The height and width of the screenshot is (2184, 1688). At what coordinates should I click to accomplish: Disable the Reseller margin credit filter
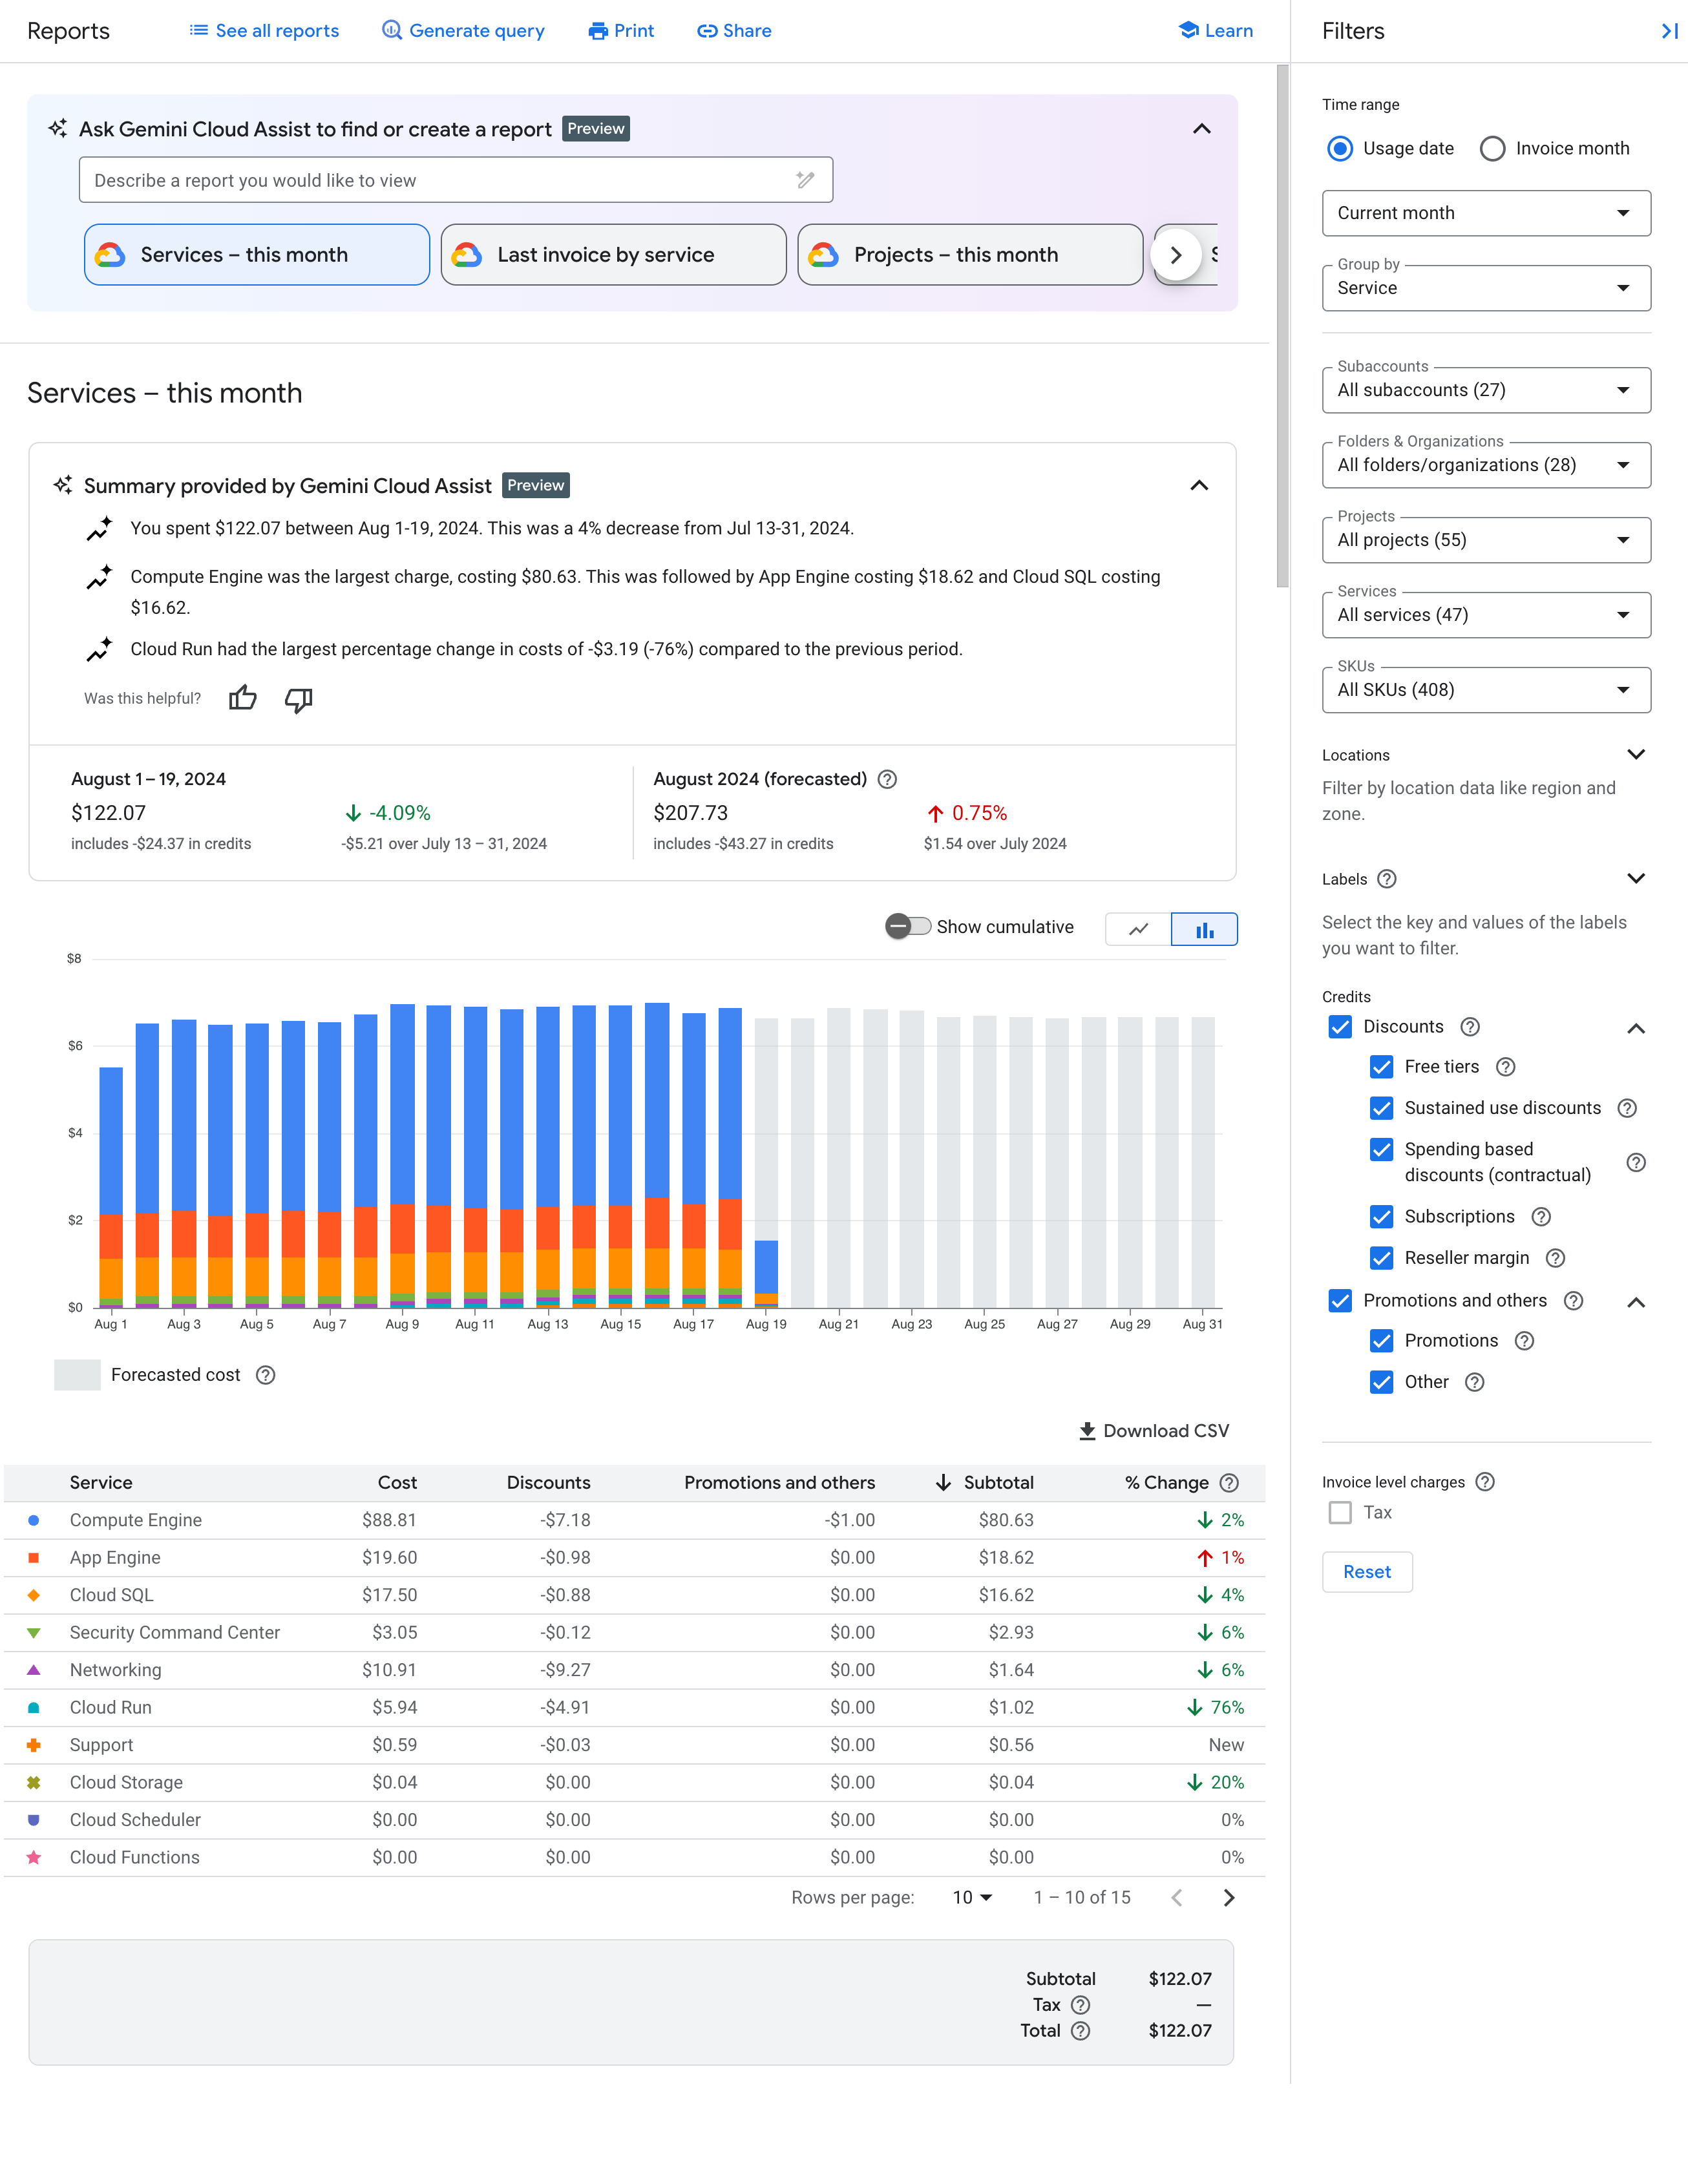point(1380,1257)
